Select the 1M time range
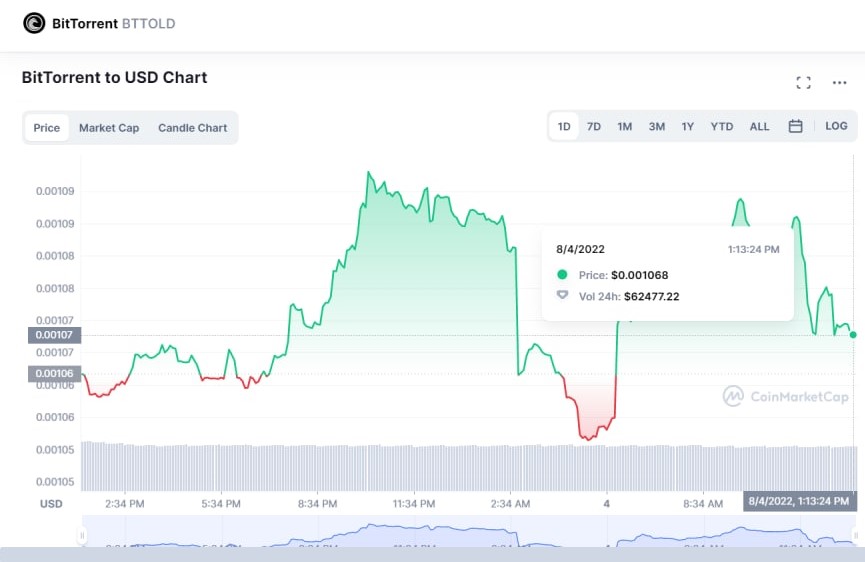The height and width of the screenshot is (562, 865). pos(624,126)
